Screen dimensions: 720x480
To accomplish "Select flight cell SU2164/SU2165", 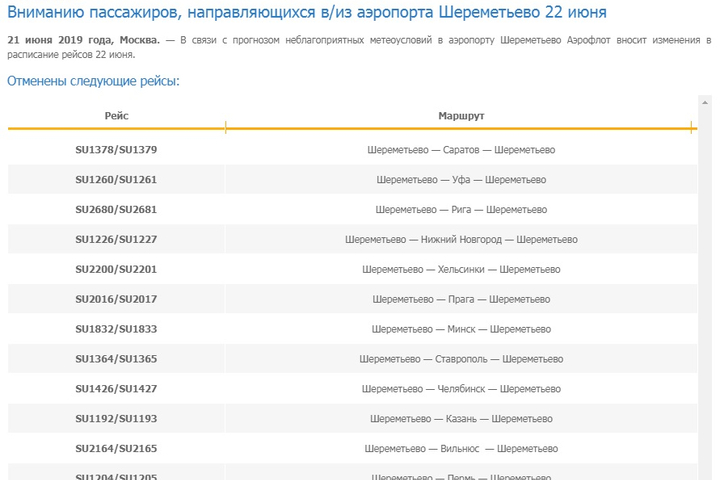I will click(116, 448).
